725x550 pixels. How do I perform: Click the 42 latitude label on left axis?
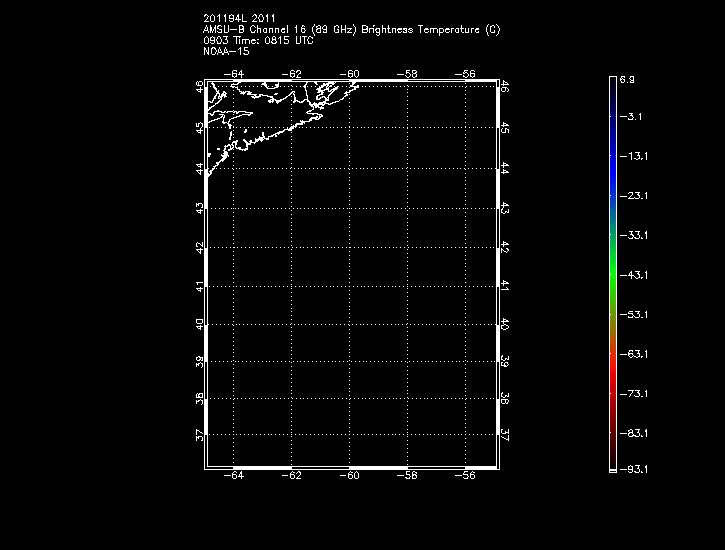point(200,247)
